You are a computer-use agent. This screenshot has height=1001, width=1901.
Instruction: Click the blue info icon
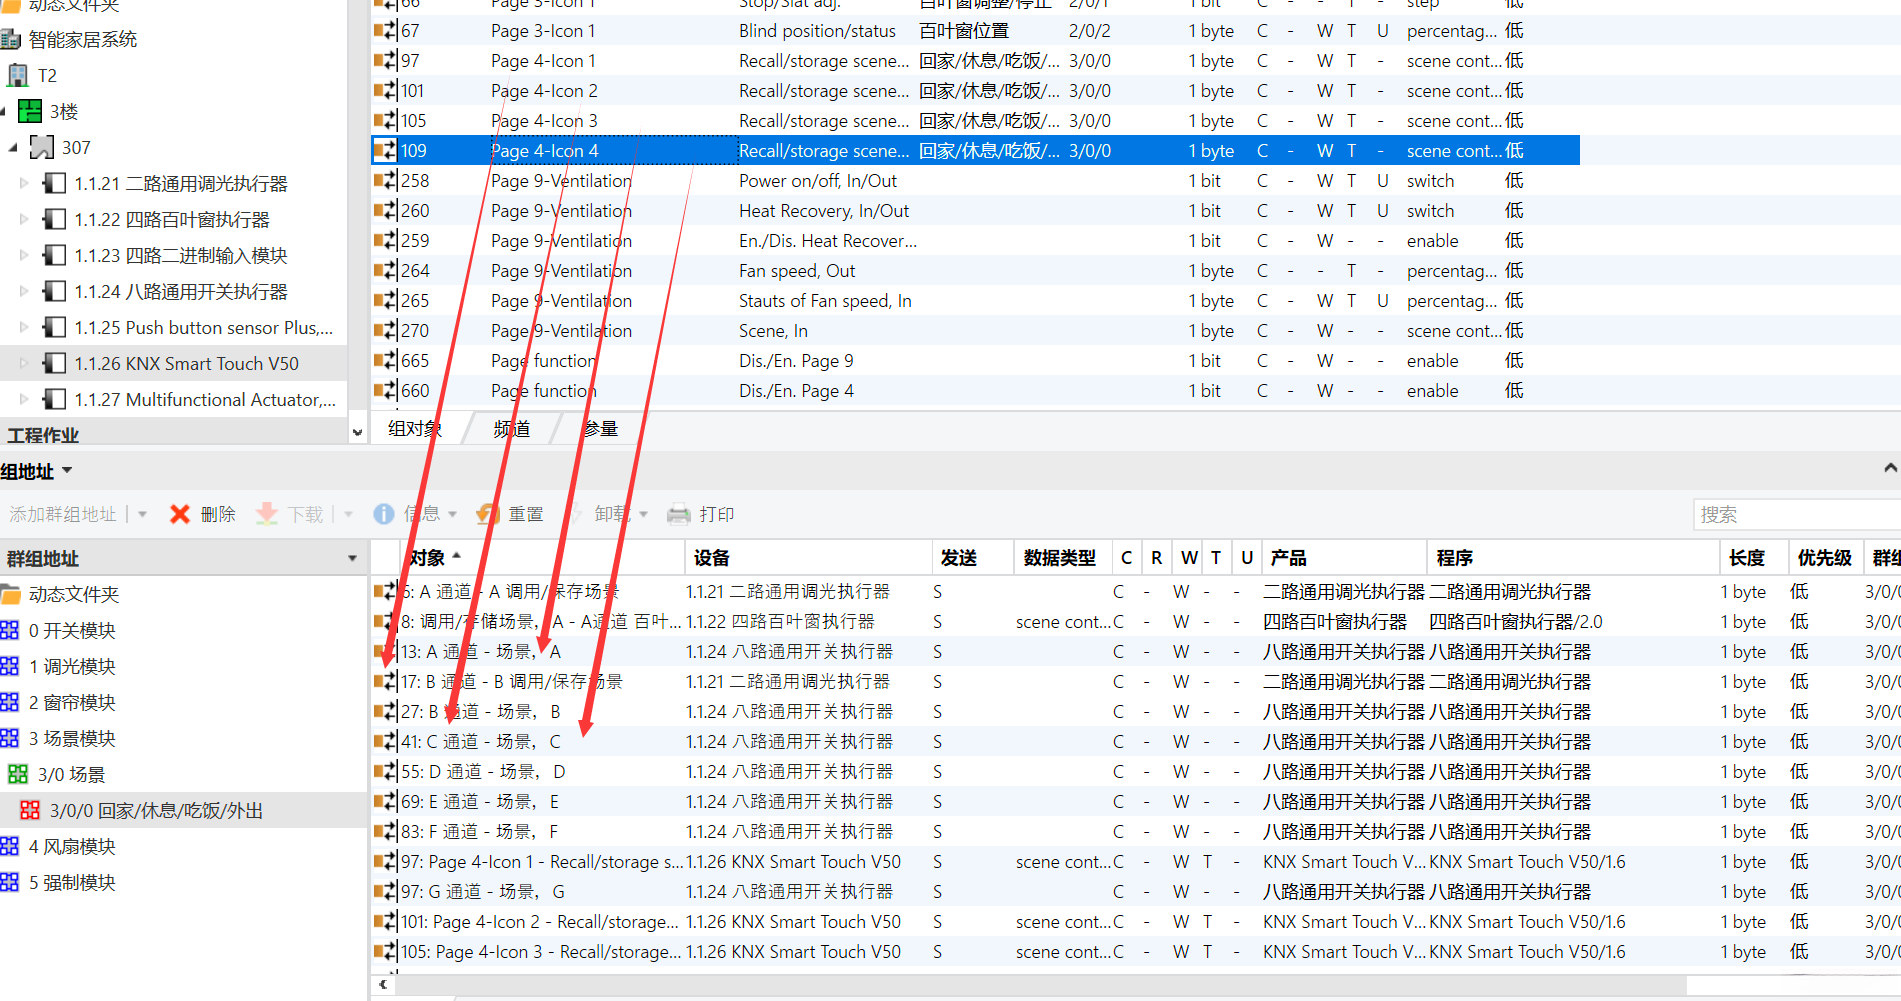coord(384,514)
